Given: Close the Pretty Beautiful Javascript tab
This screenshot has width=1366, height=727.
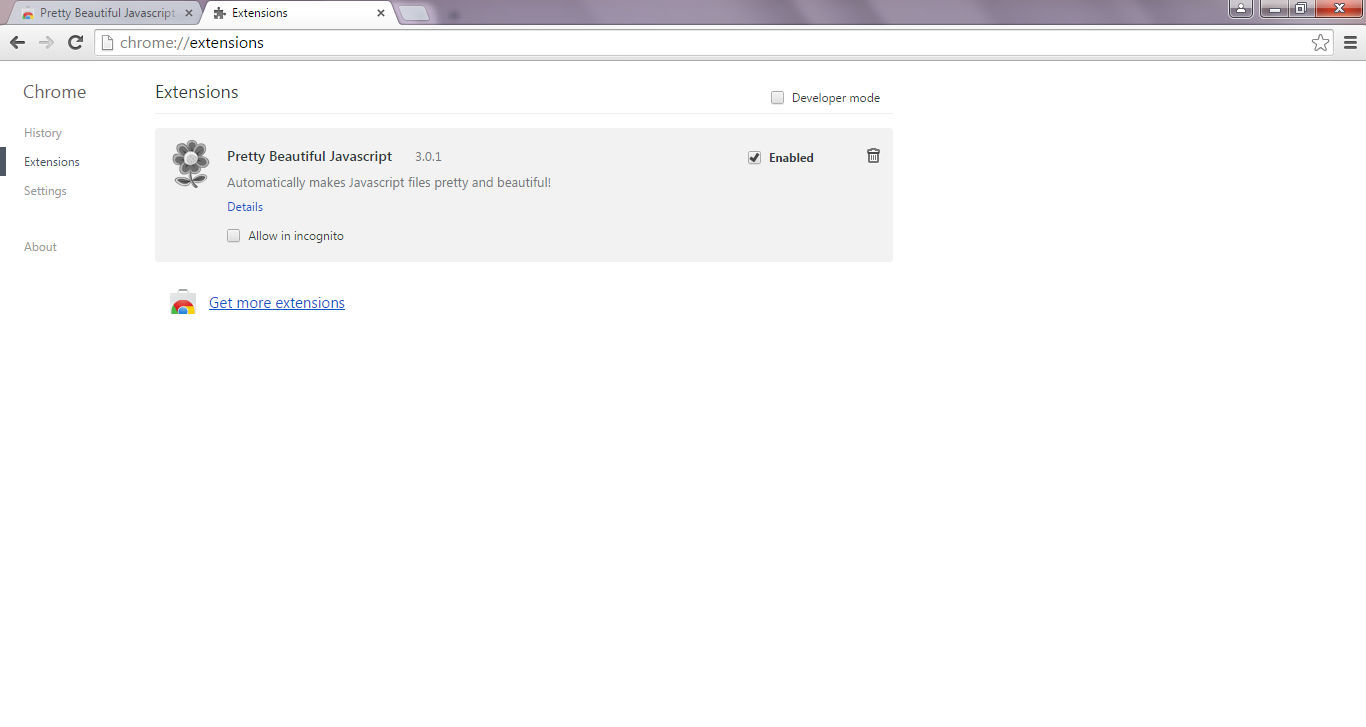Looking at the screenshot, I should pyautogui.click(x=189, y=13).
